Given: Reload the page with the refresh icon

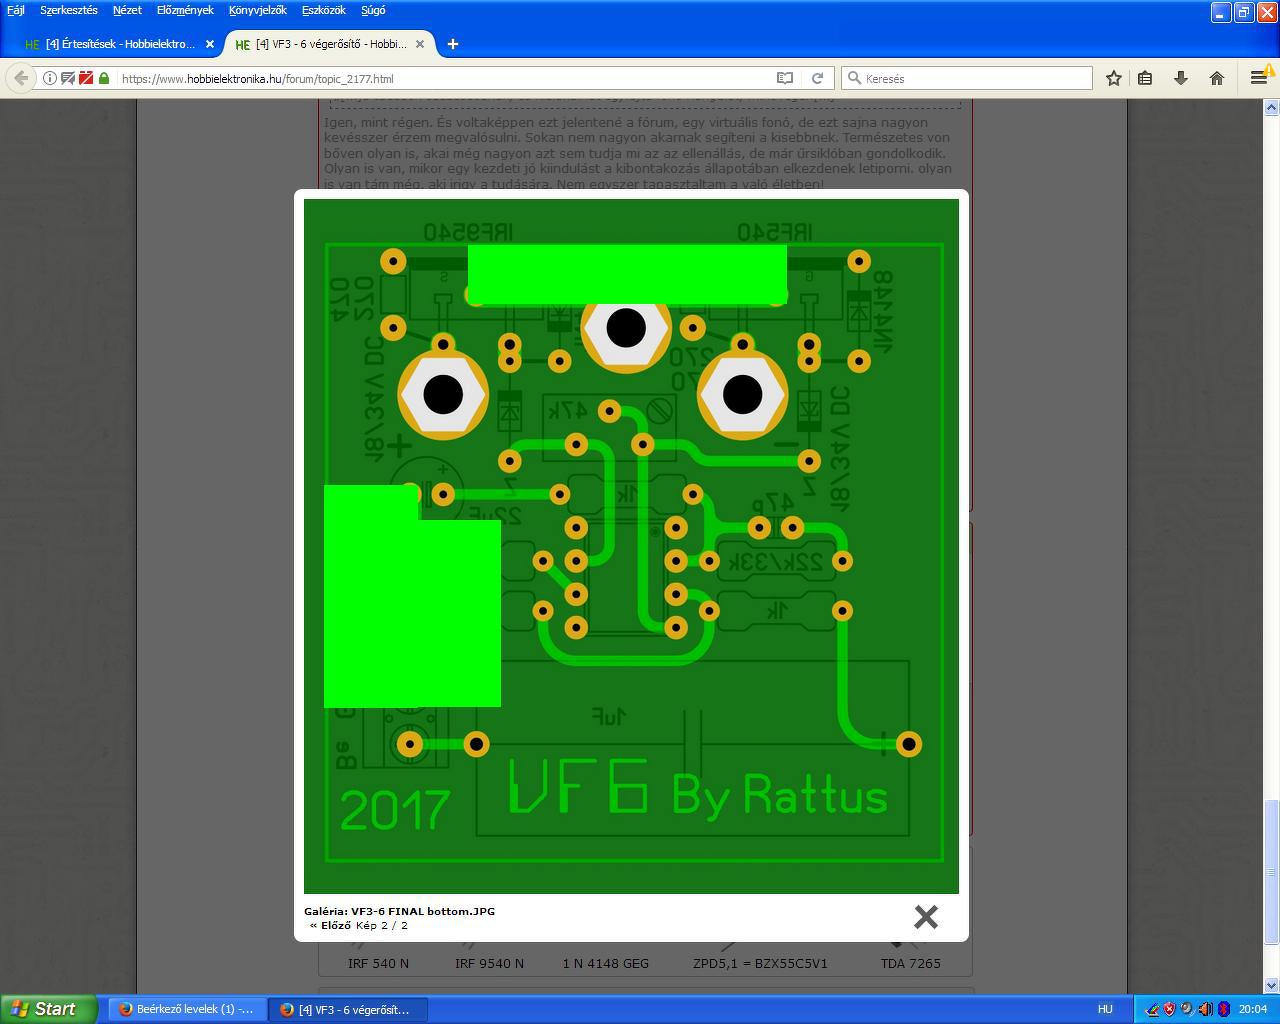Looking at the screenshot, I should (817, 78).
